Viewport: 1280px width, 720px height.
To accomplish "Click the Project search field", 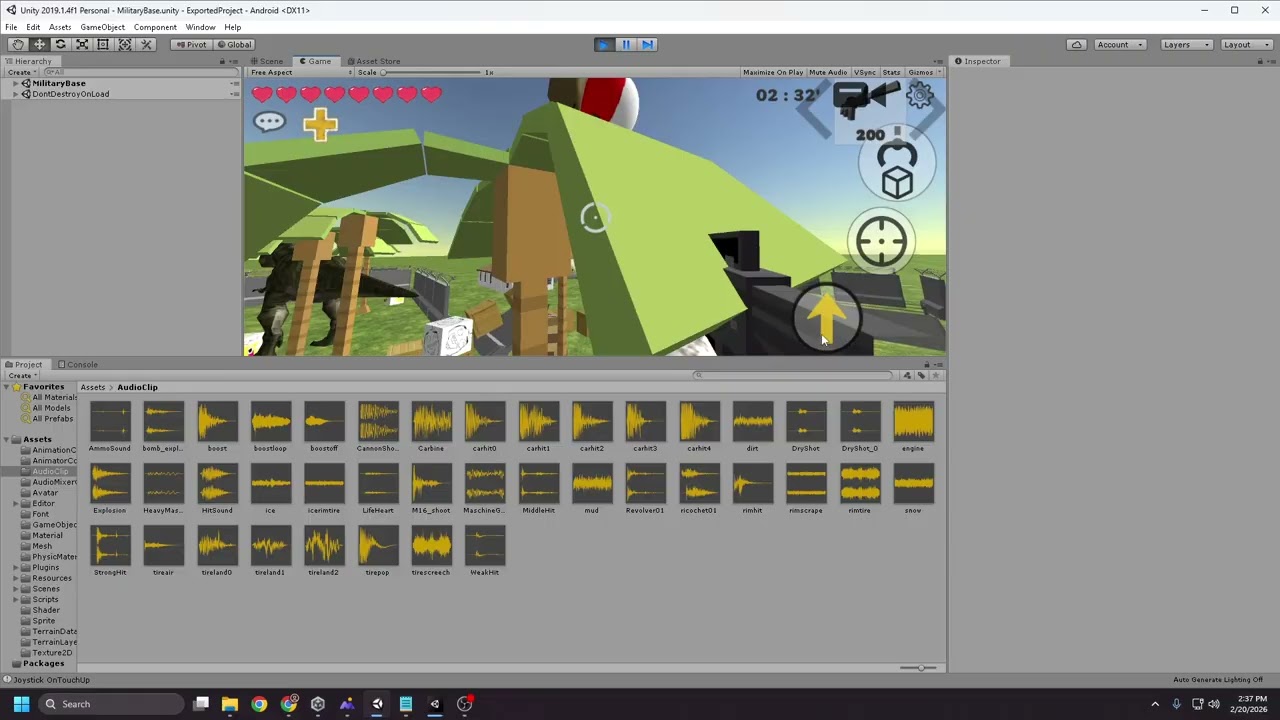I will (795, 376).
